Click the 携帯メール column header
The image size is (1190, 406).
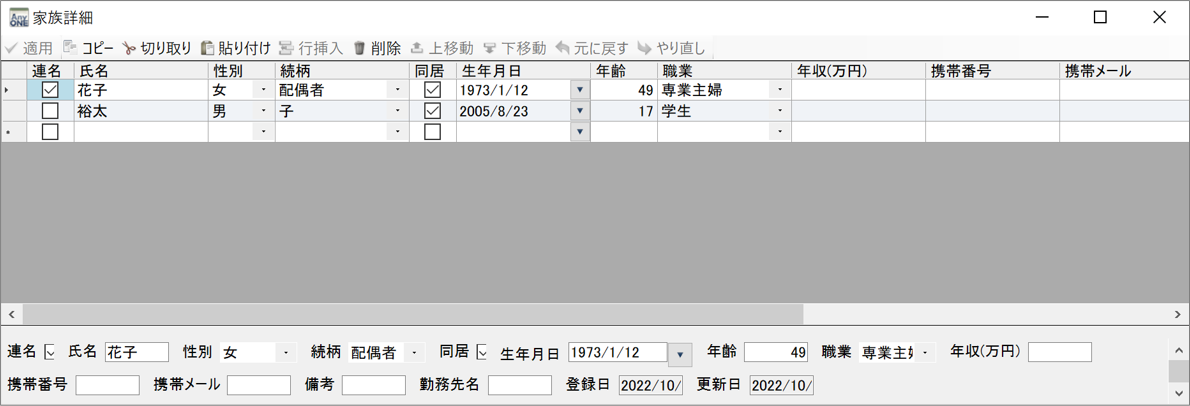point(1124,71)
